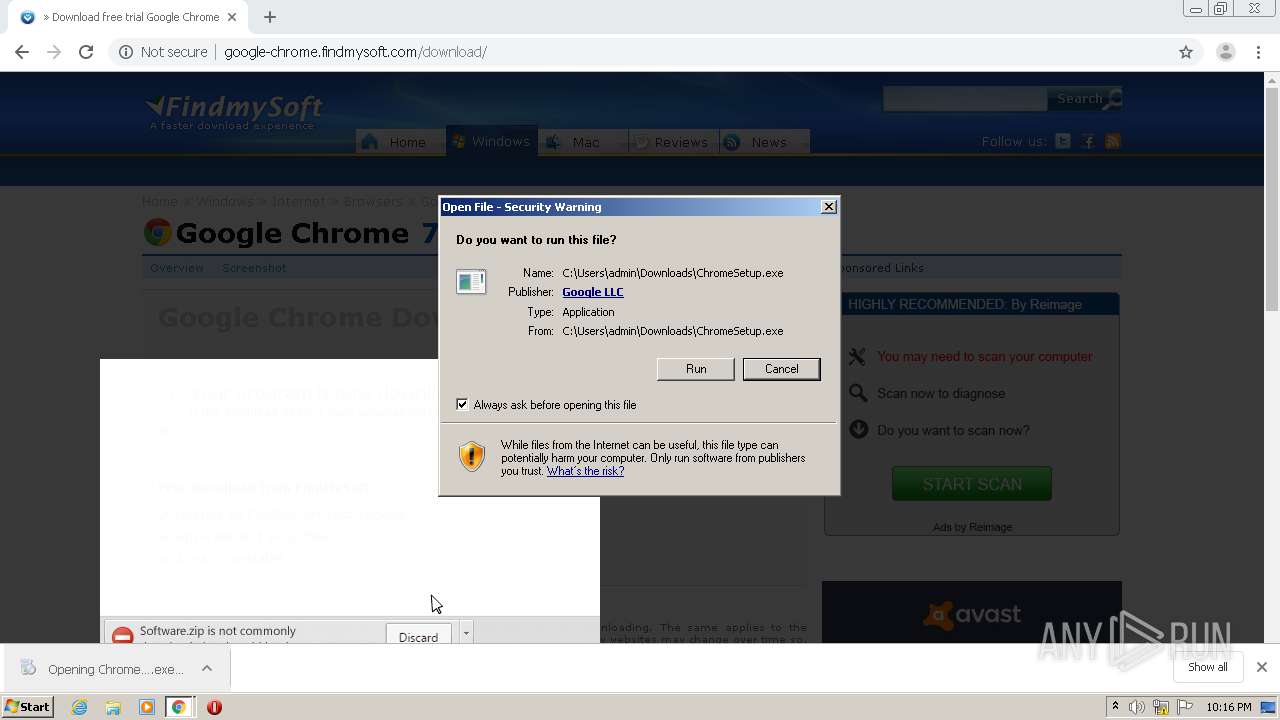Expand the Opening Chrome...exe download chevron
The width and height of the screenshot is (1280, 720).
pos(207,669)
